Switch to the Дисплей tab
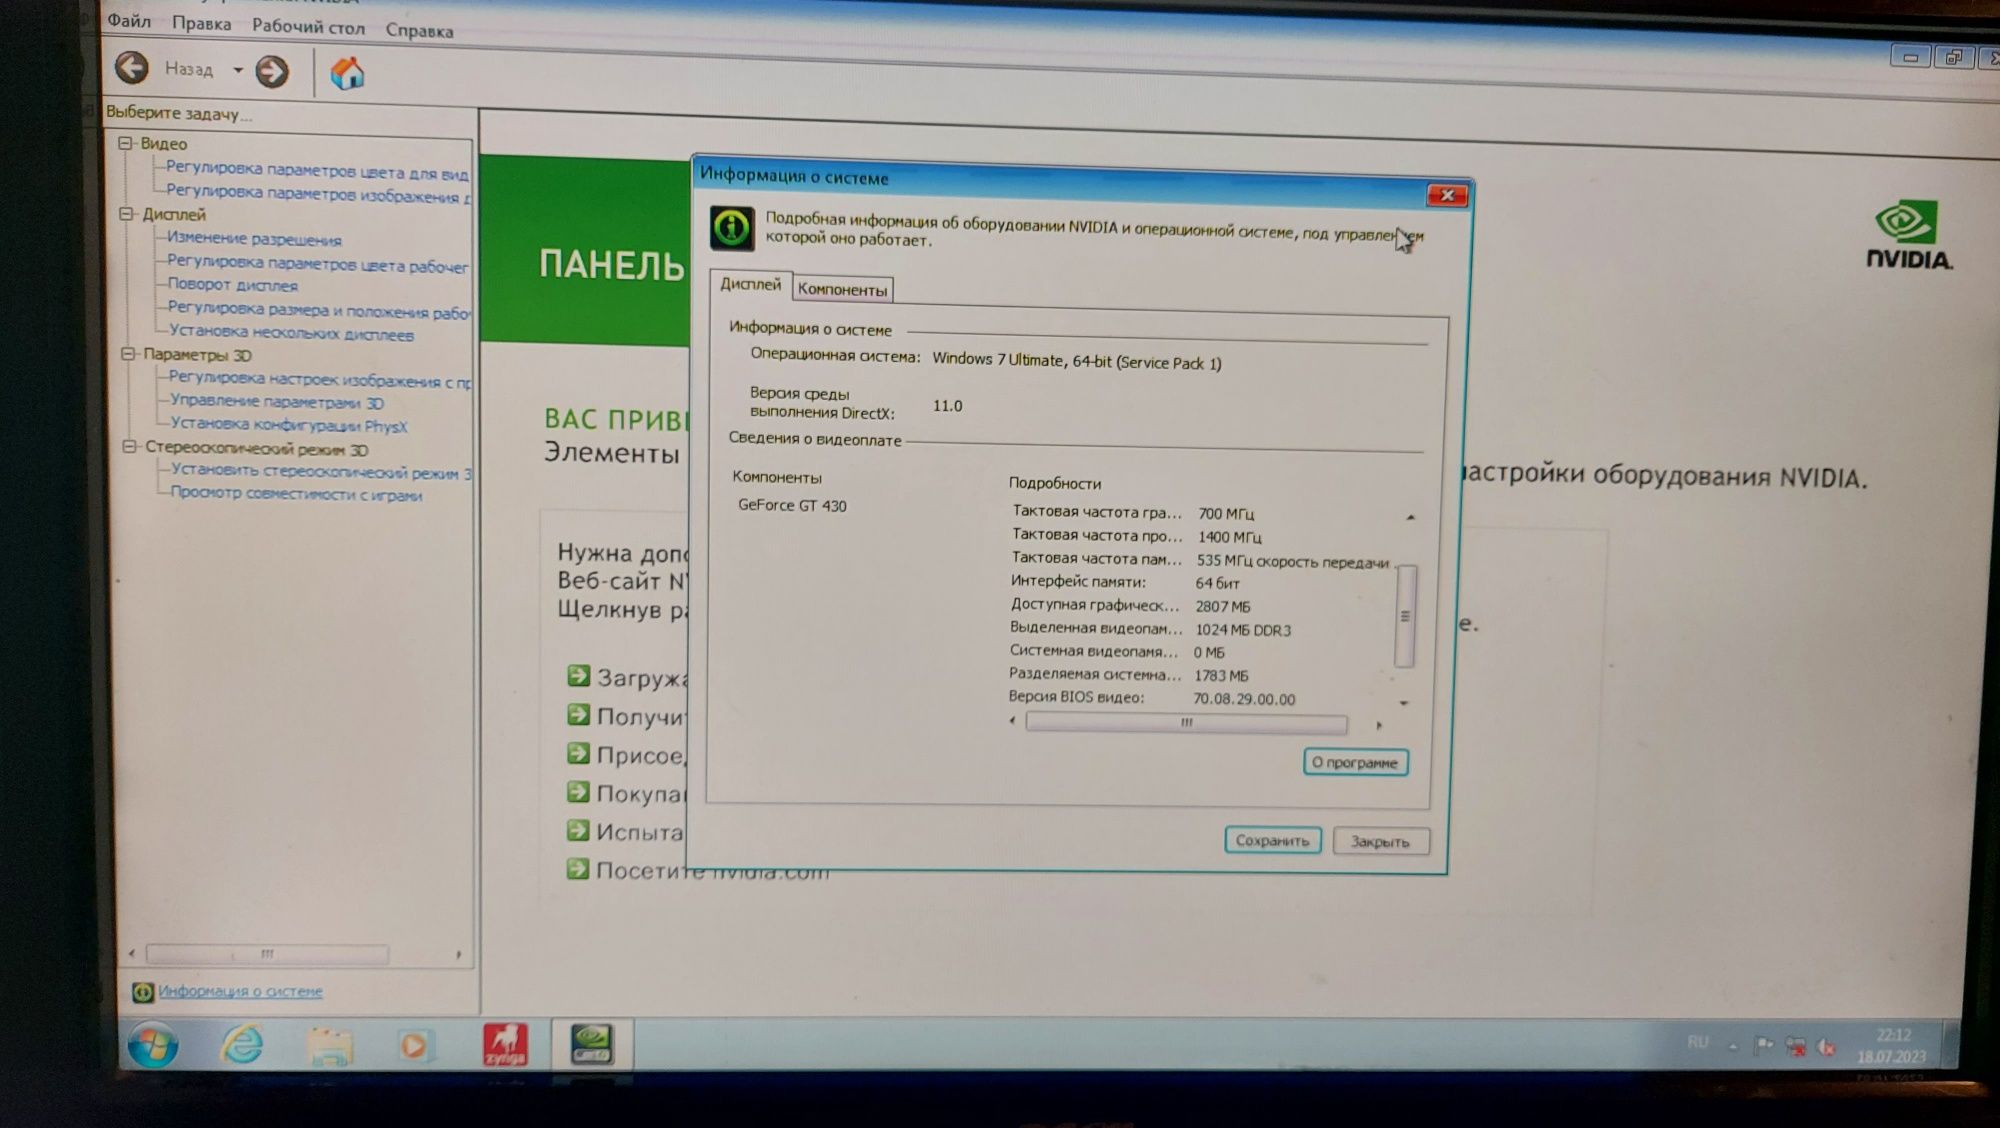Image resolution: width=2000 pixels, height=1128 pixels. [750, 284]
